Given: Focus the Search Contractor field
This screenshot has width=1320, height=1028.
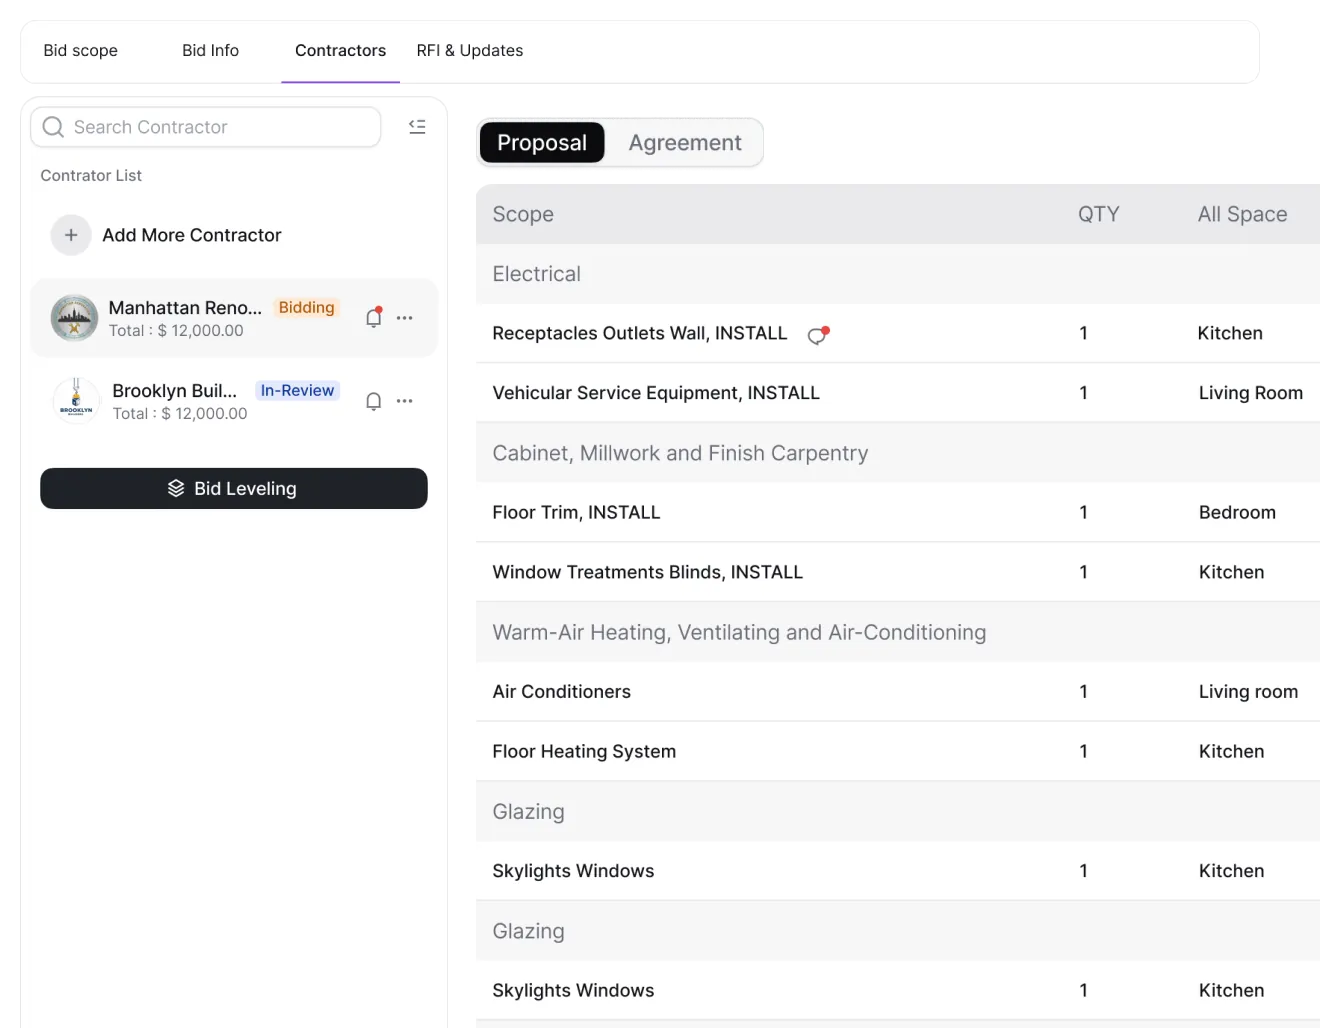Looking at the screenshot, I should point(206,127).
